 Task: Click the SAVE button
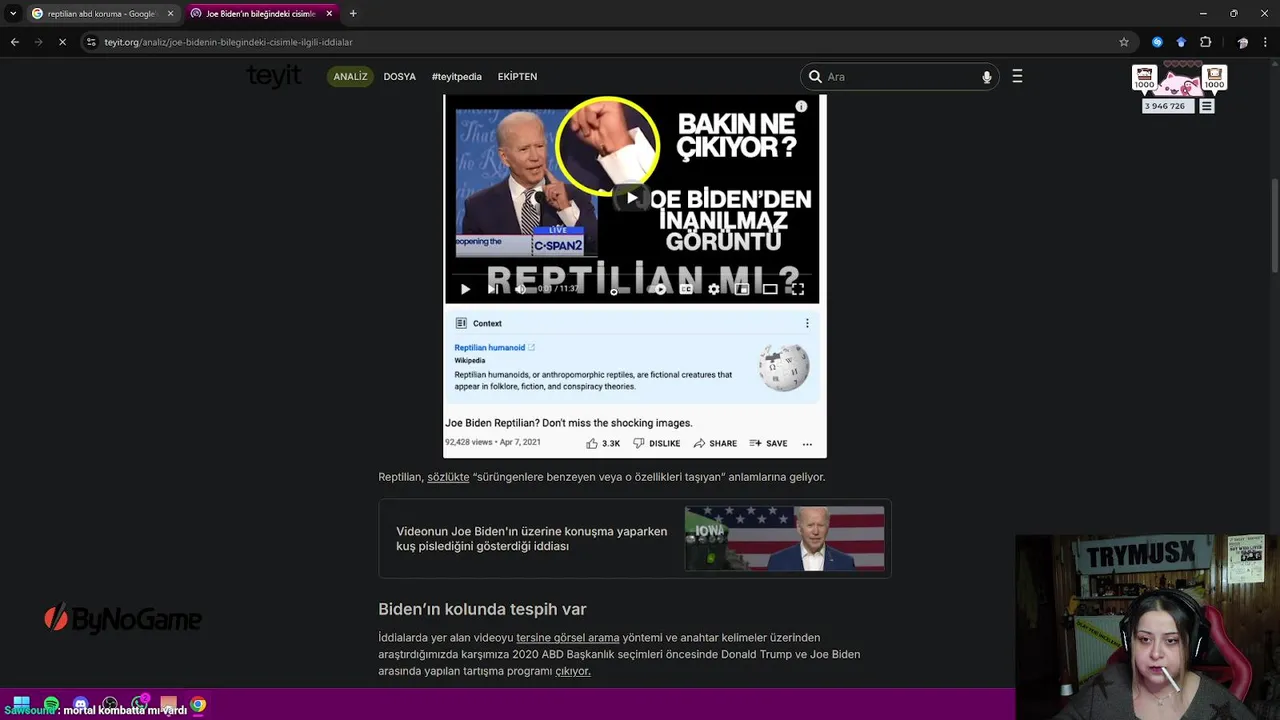pyautogui.click(x=768, y=443)
